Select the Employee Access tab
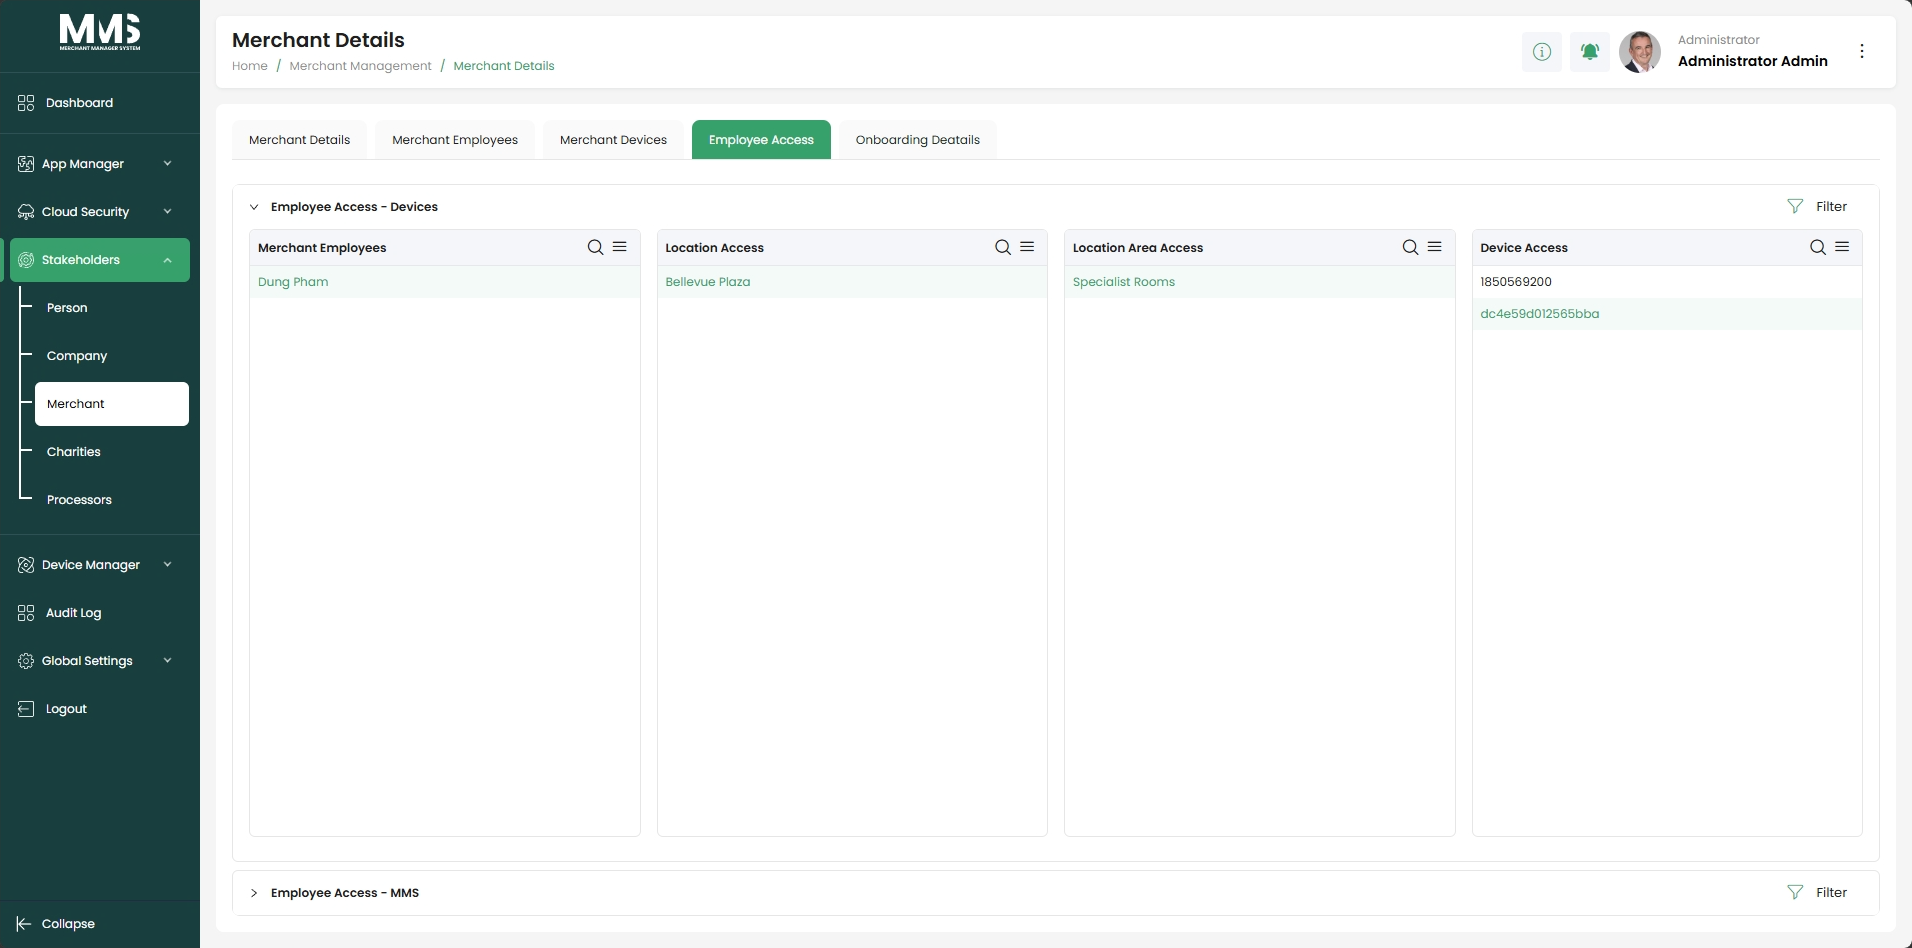 tap(761, 140)
